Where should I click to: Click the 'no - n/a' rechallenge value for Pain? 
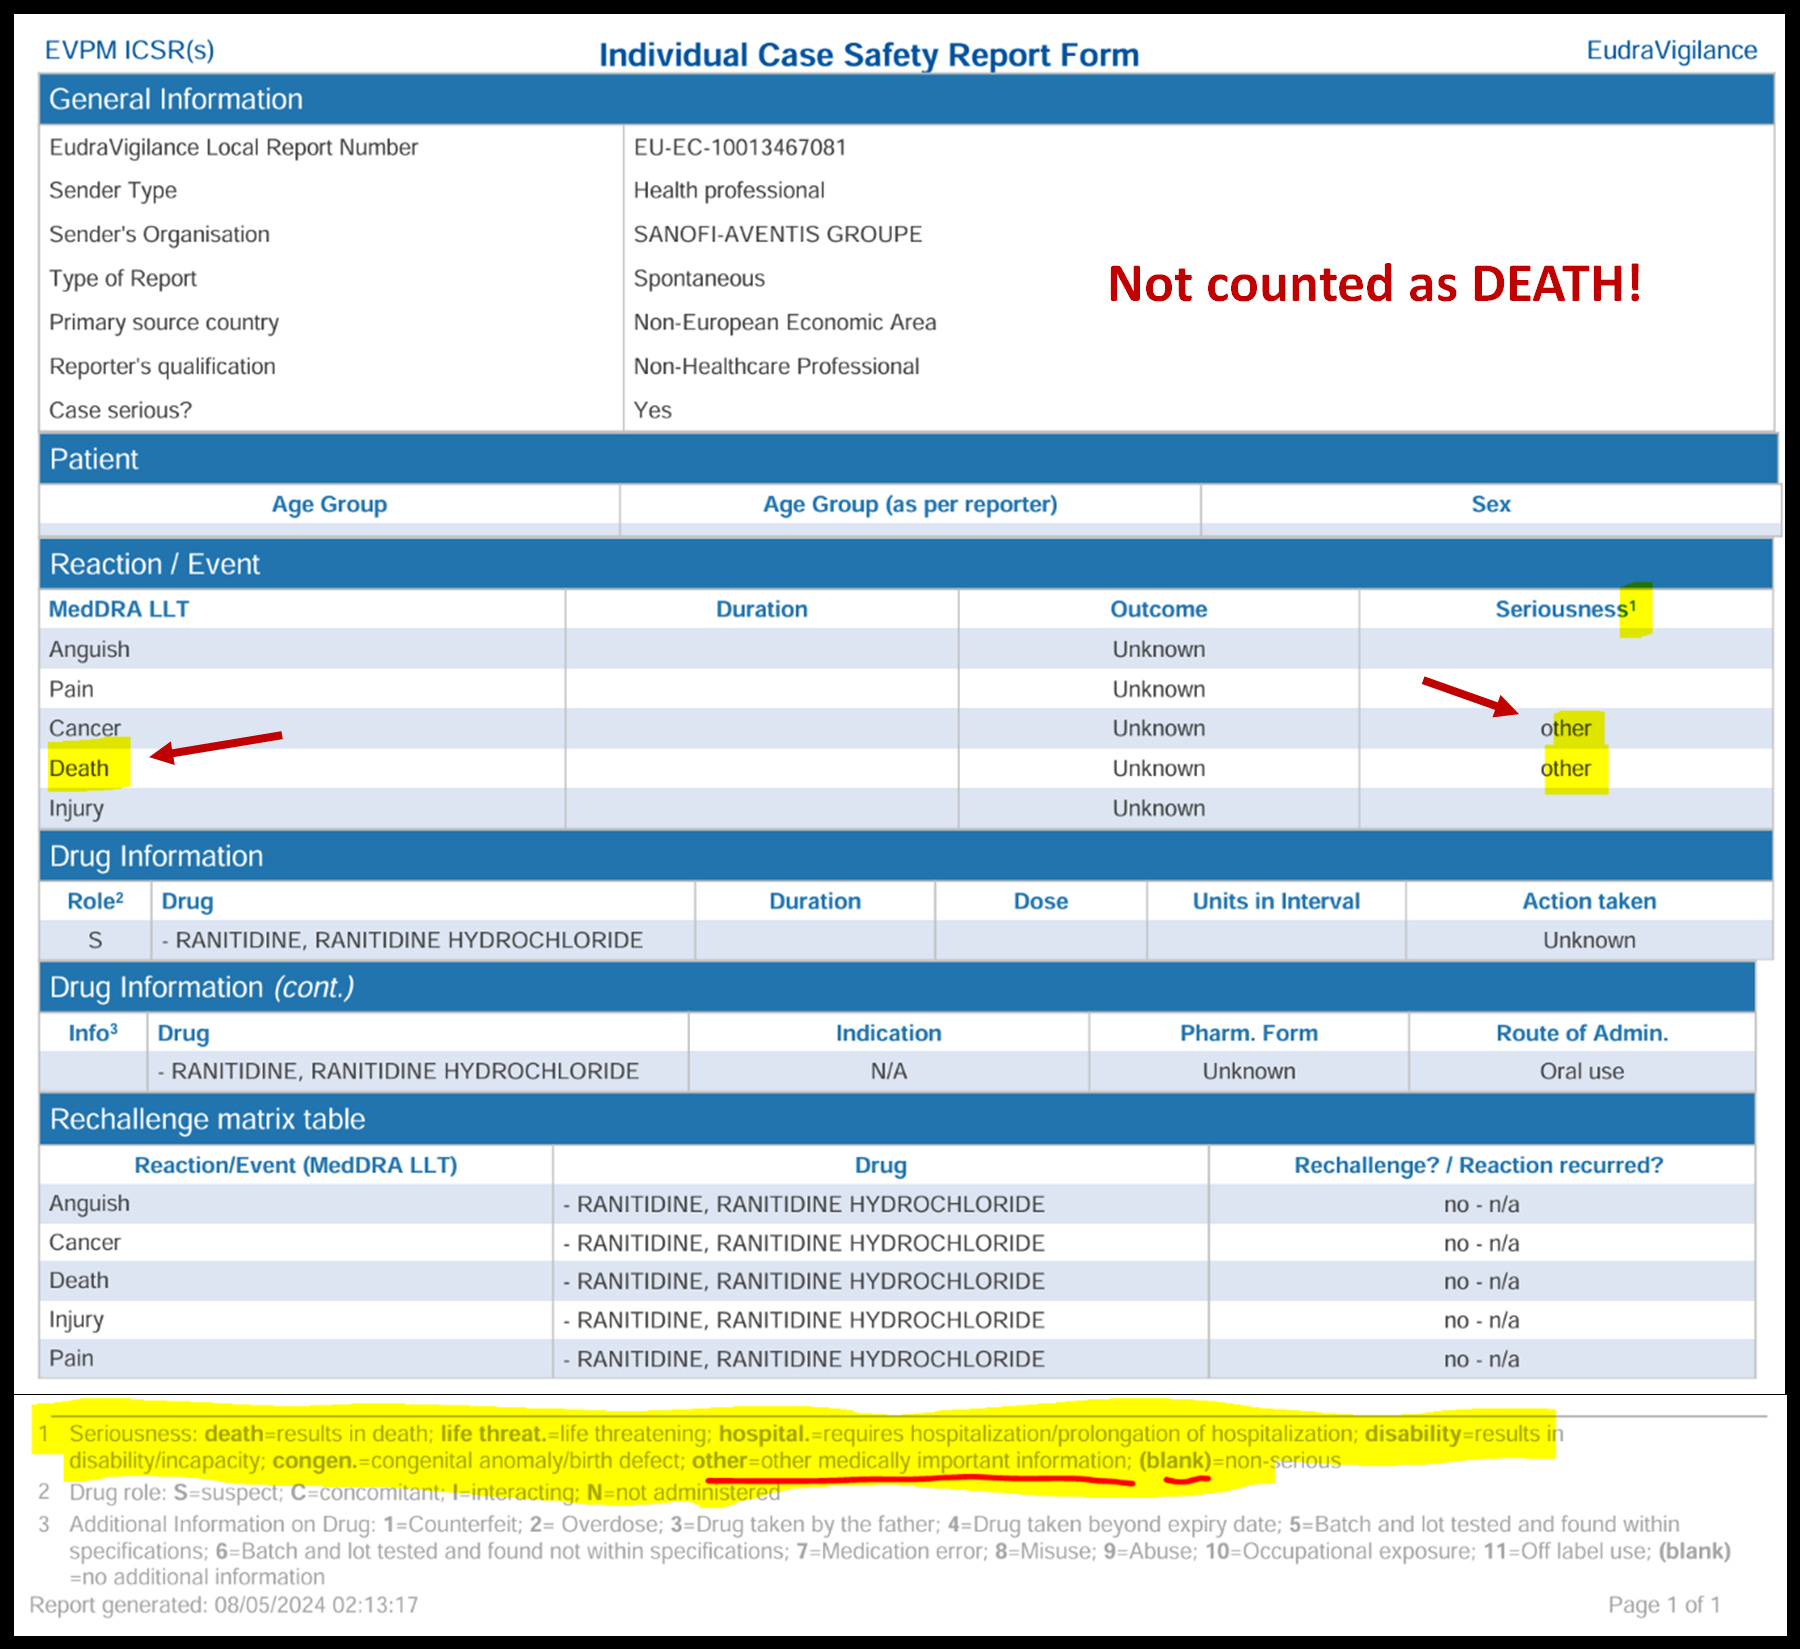point(1481,1360)
